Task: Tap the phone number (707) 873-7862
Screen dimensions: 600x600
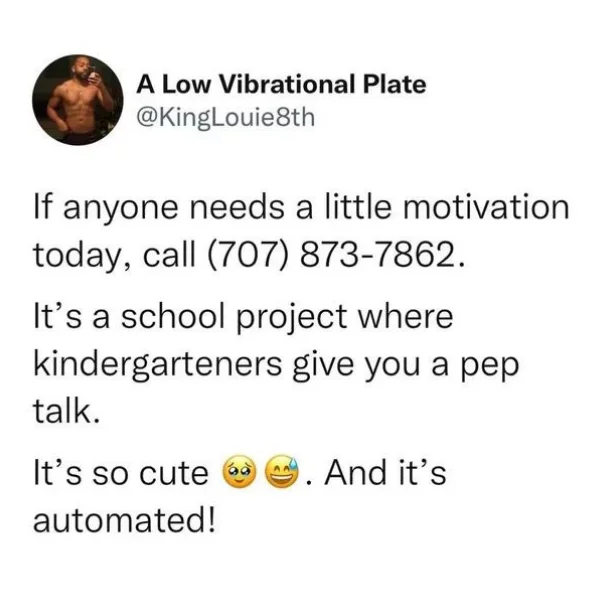Action: [333, 256]
